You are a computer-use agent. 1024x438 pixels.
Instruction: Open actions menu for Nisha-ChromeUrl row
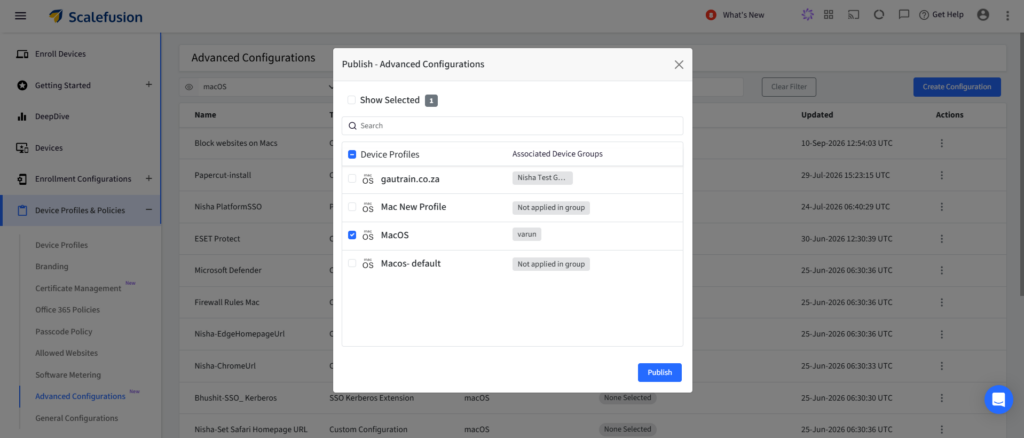click(941, 366)
